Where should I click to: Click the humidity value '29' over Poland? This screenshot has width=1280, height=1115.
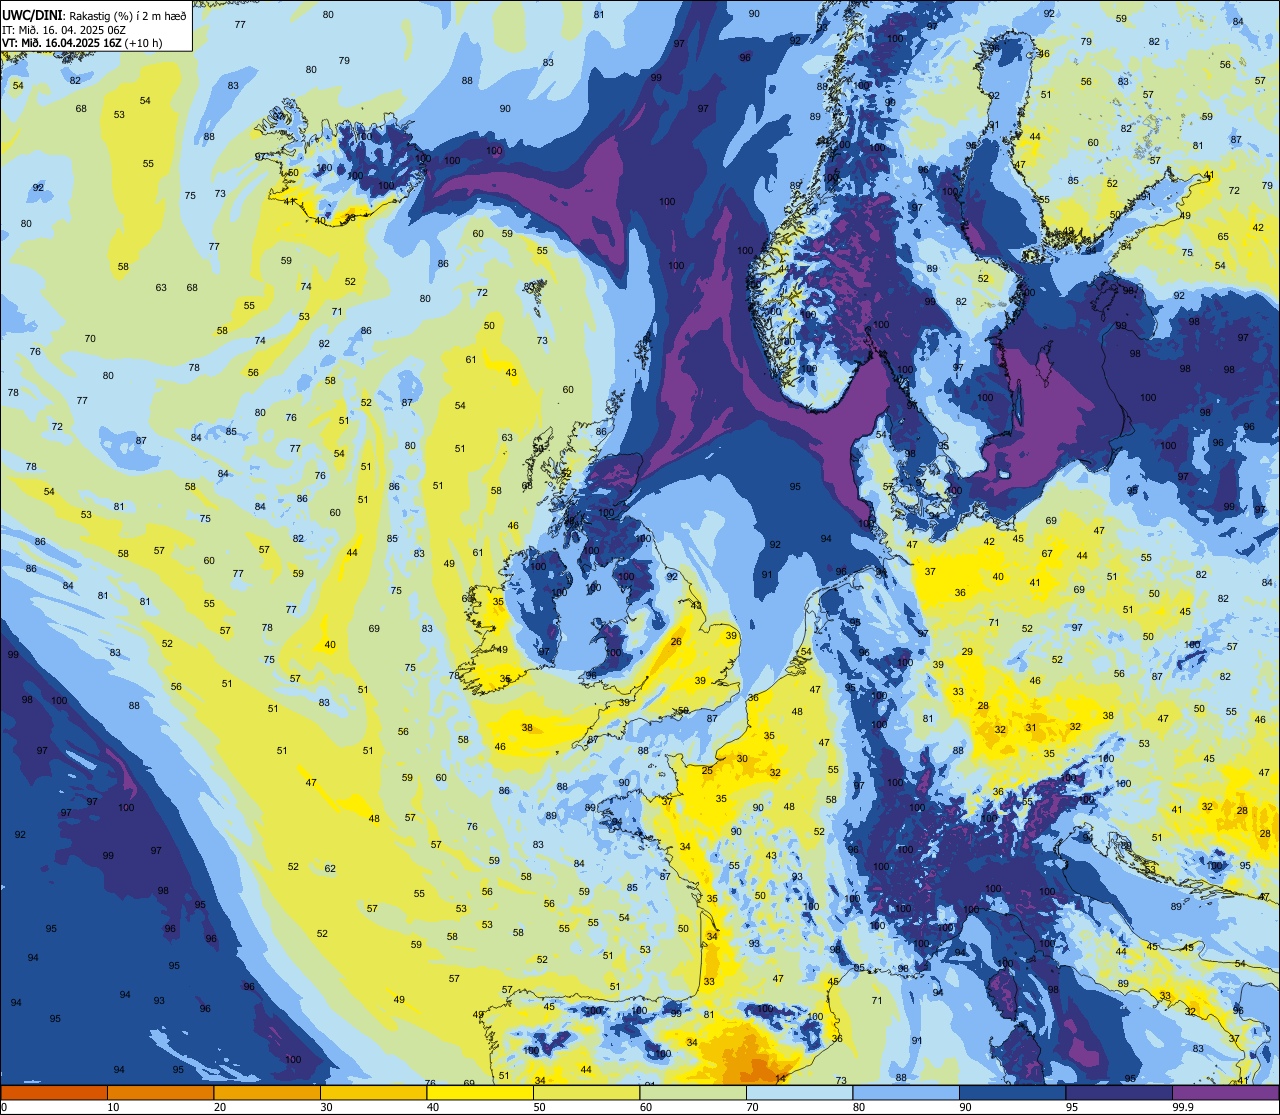pyautogui.click(x=967, y=652)
